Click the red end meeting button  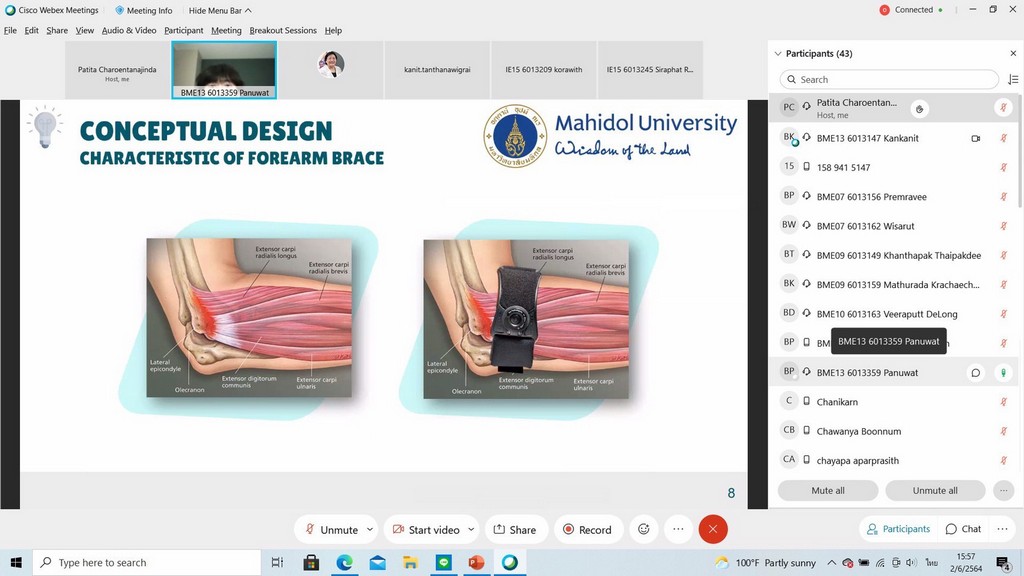point(713,529)
